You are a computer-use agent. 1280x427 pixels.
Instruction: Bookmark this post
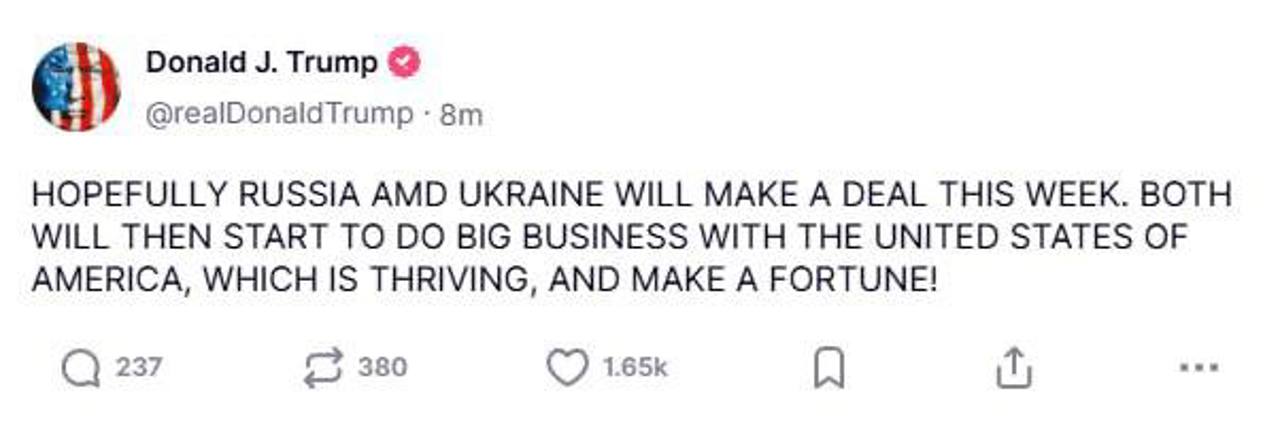click(x=829, y=369)
